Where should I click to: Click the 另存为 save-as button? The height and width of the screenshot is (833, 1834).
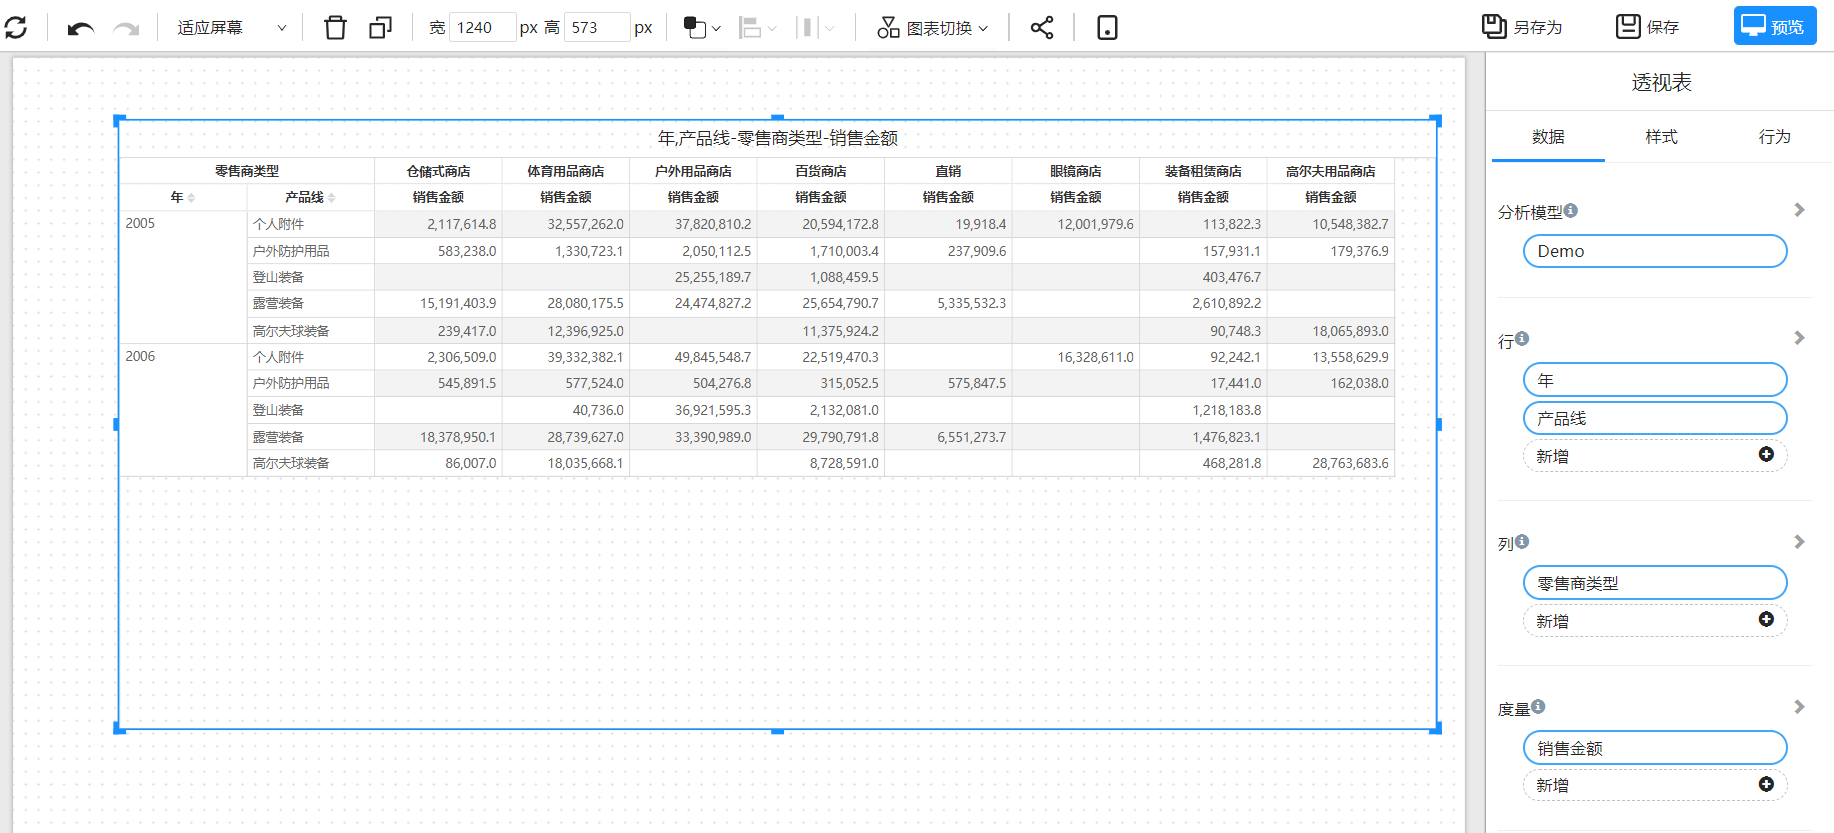click(x=1522, y=27)
